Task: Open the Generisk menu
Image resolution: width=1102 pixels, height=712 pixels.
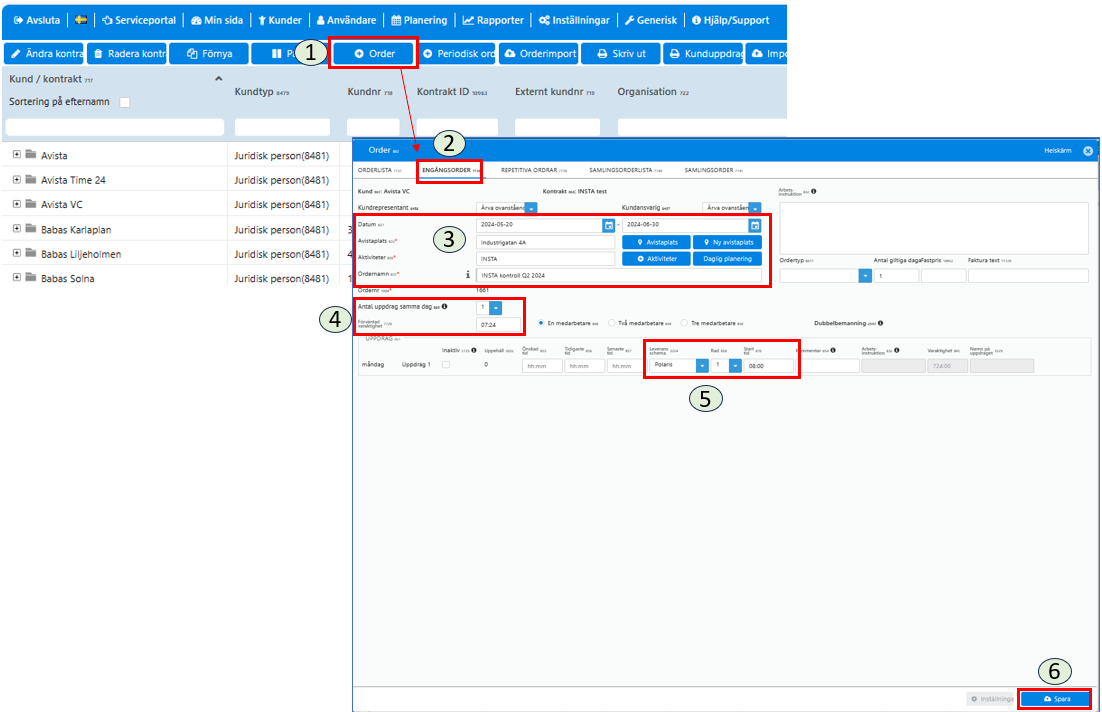Action: [x=651, y=20]
